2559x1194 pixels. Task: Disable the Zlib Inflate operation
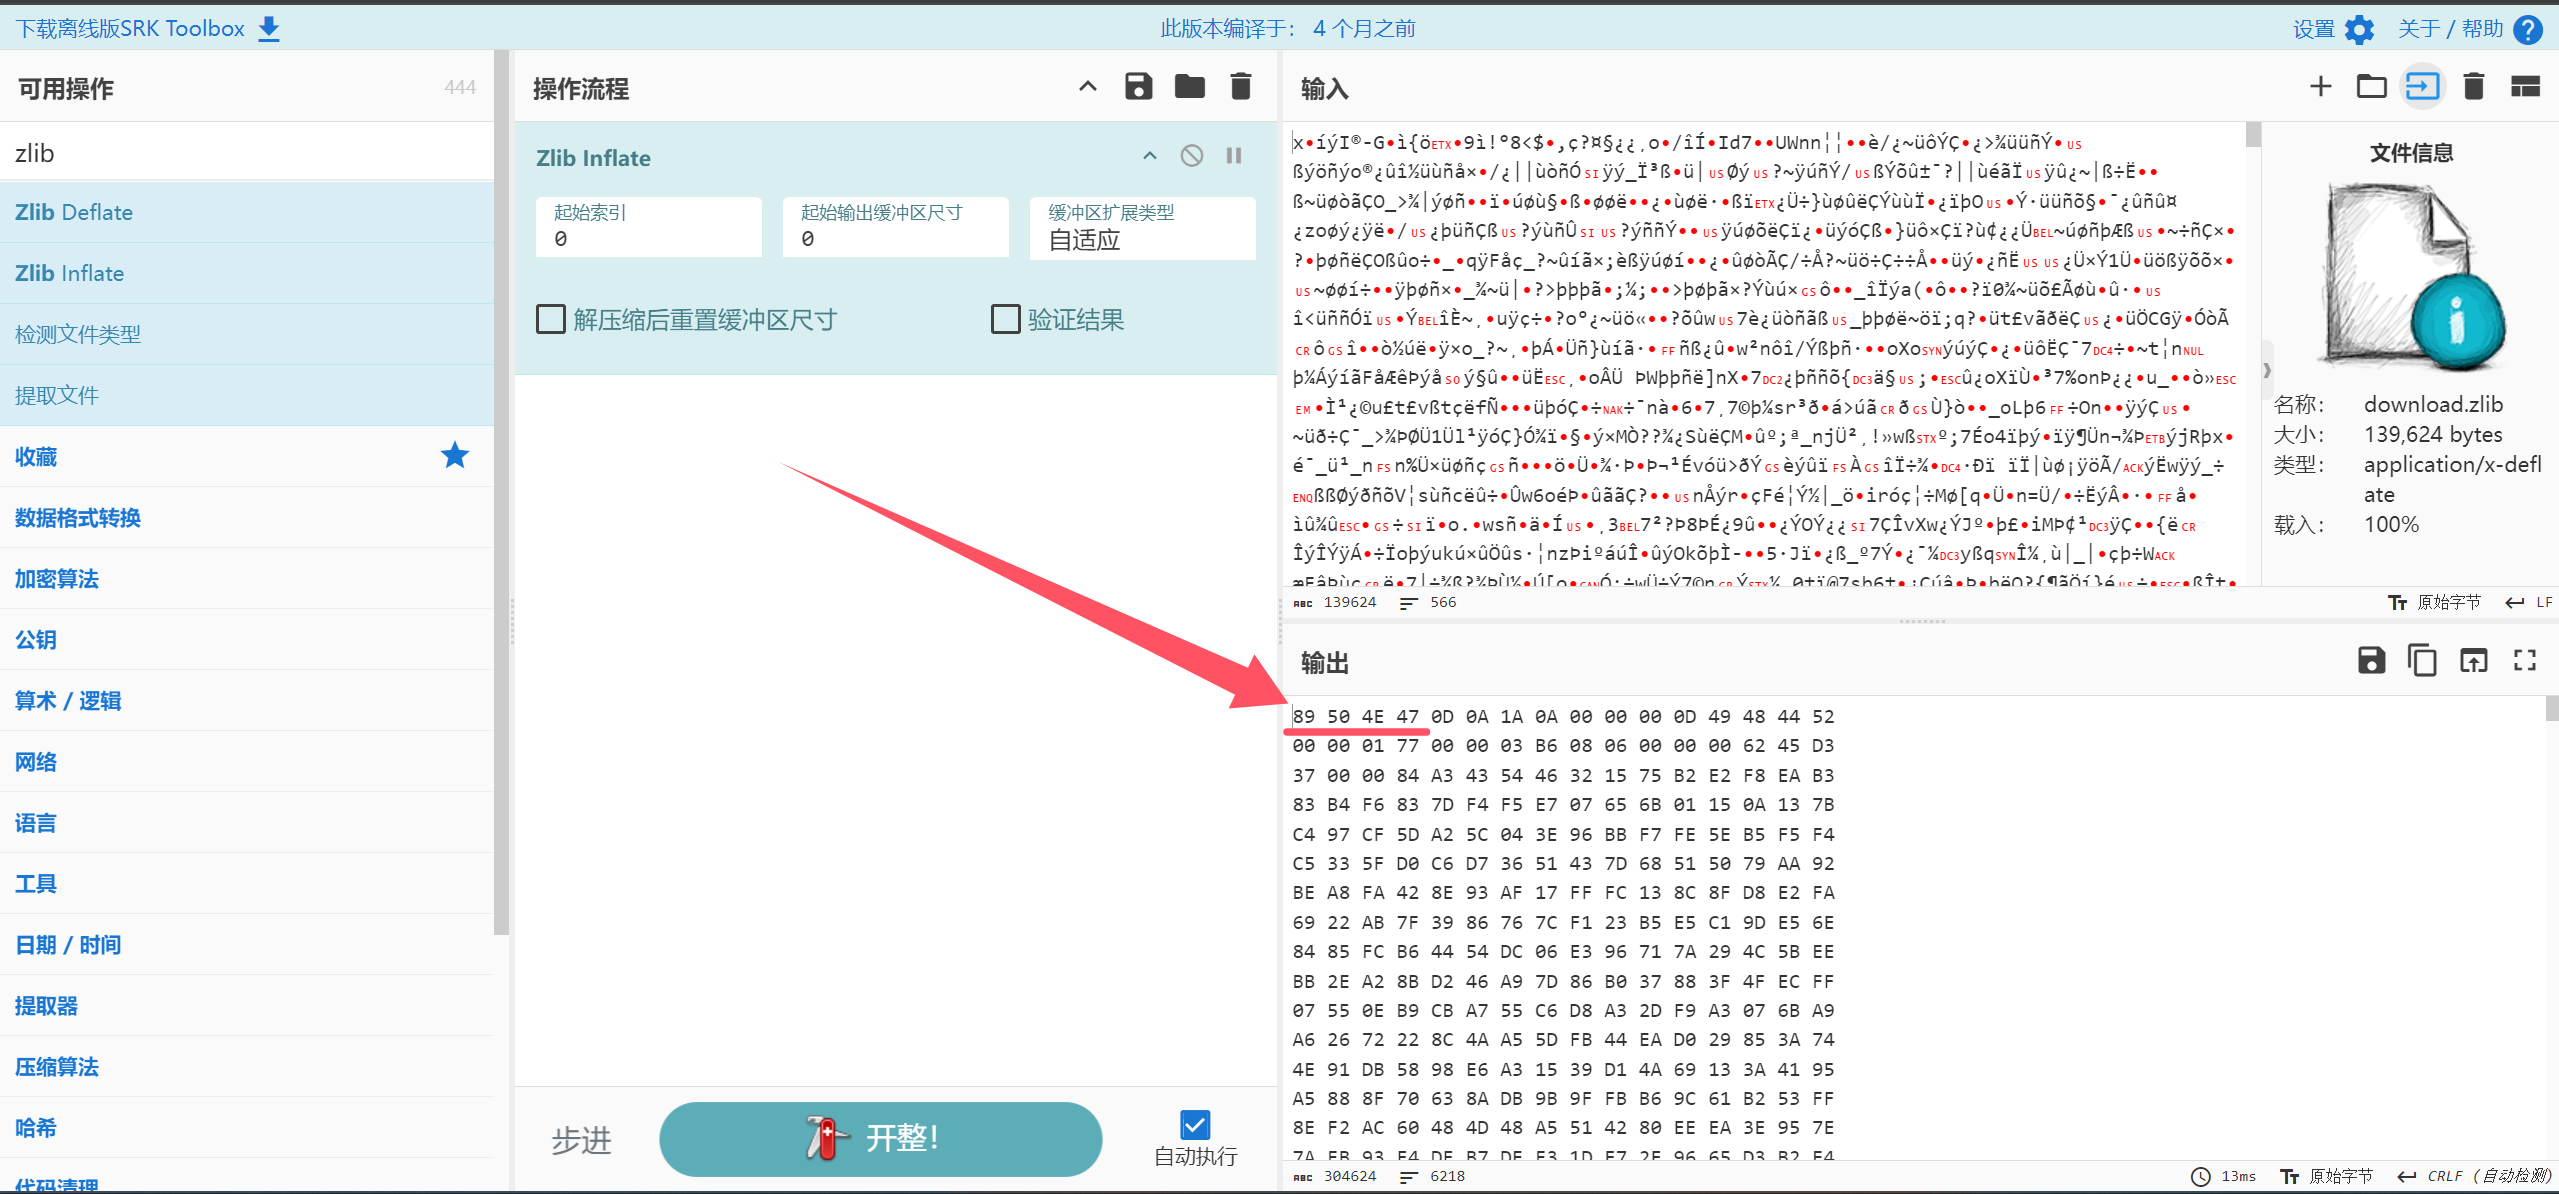1191,156
